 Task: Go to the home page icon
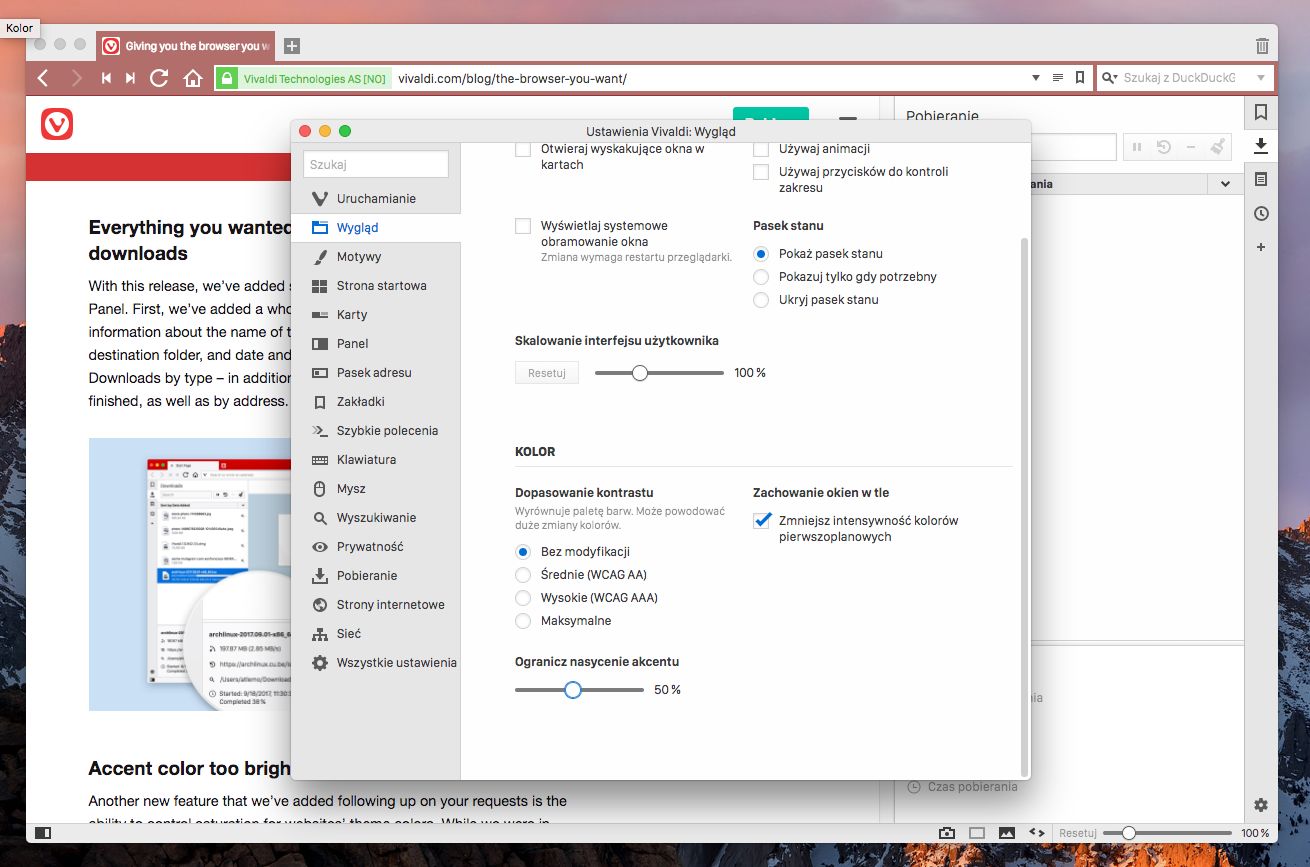pyautogui.click(x=193, y=78)
